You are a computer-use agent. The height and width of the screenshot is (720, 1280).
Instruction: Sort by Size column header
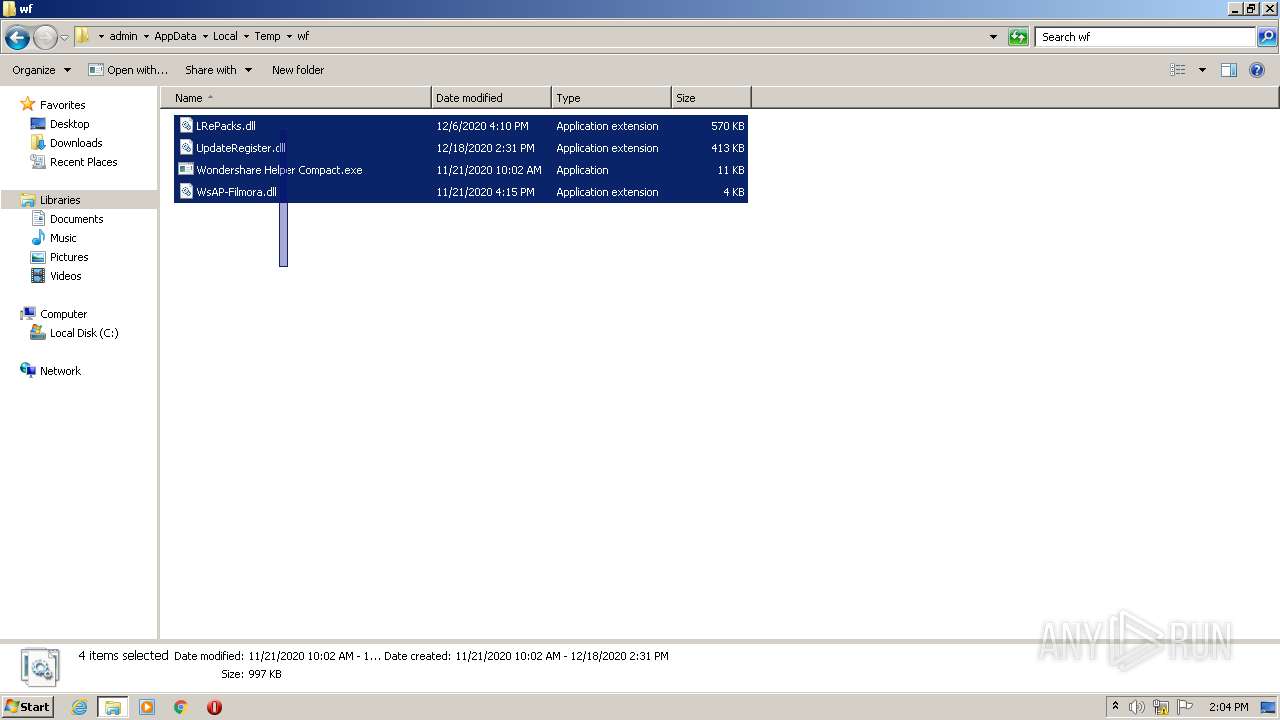[711, 98]
